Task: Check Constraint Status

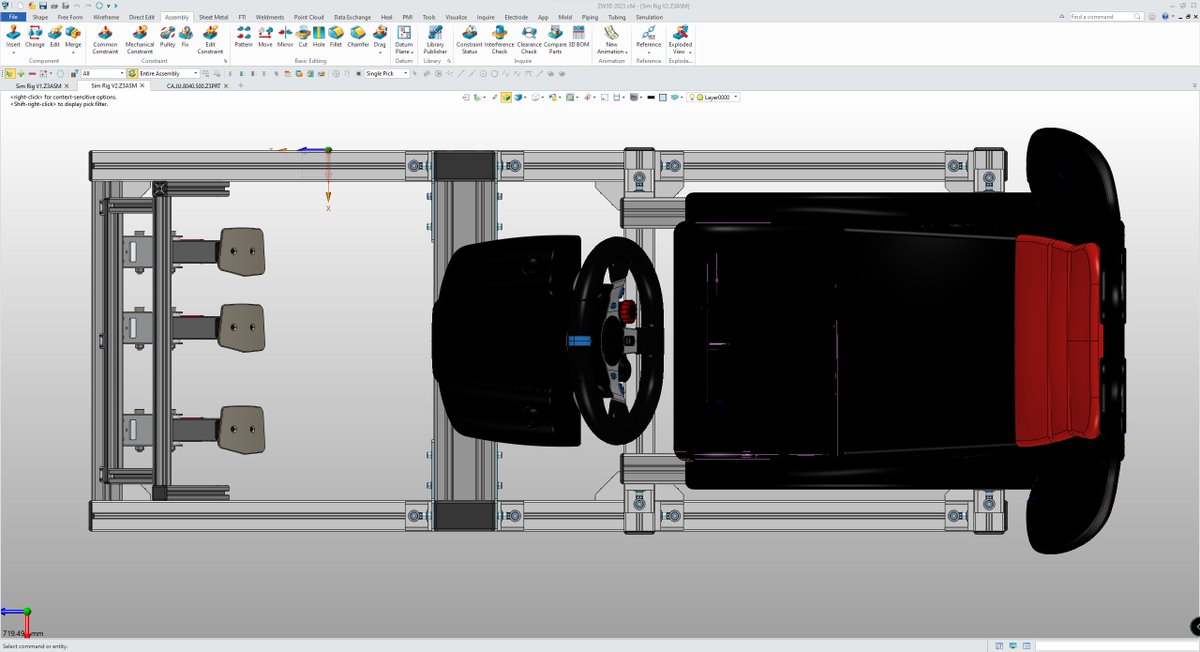Action: (469, 39)
